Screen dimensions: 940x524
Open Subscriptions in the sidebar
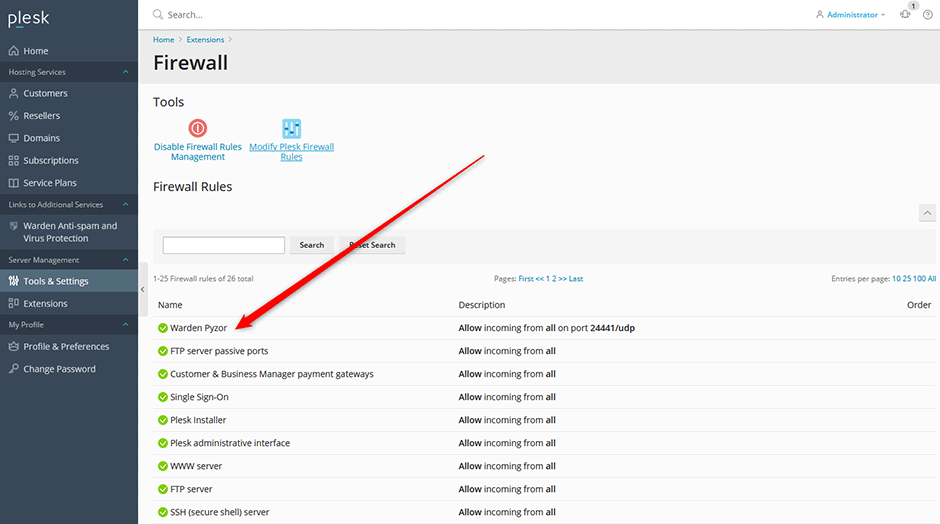click(50, 161)
